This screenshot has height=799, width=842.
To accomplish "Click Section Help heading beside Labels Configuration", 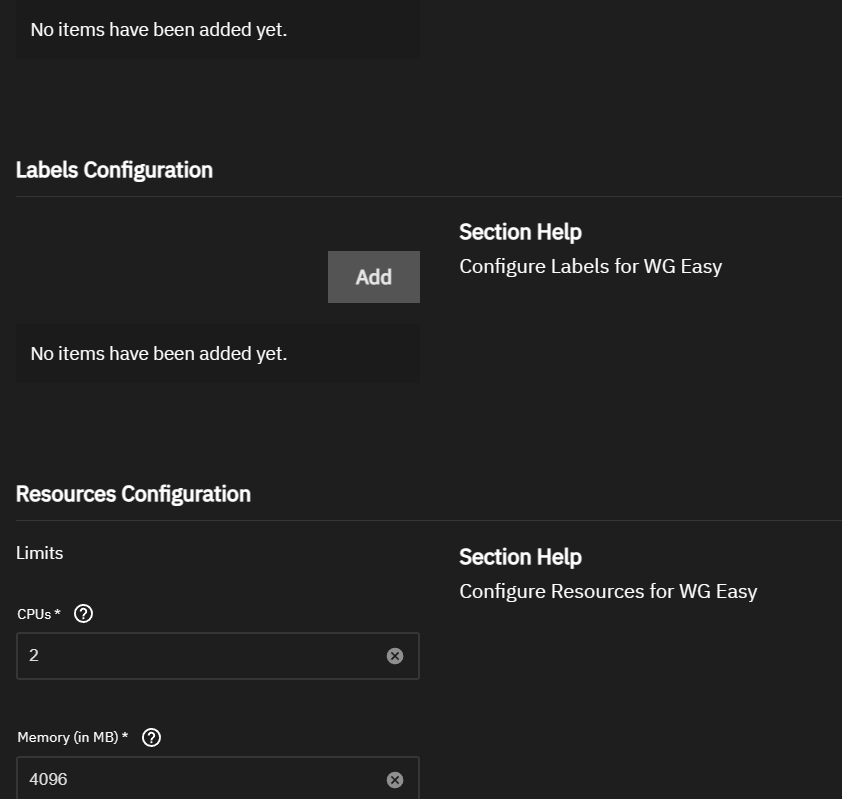I will coord(520,233).
